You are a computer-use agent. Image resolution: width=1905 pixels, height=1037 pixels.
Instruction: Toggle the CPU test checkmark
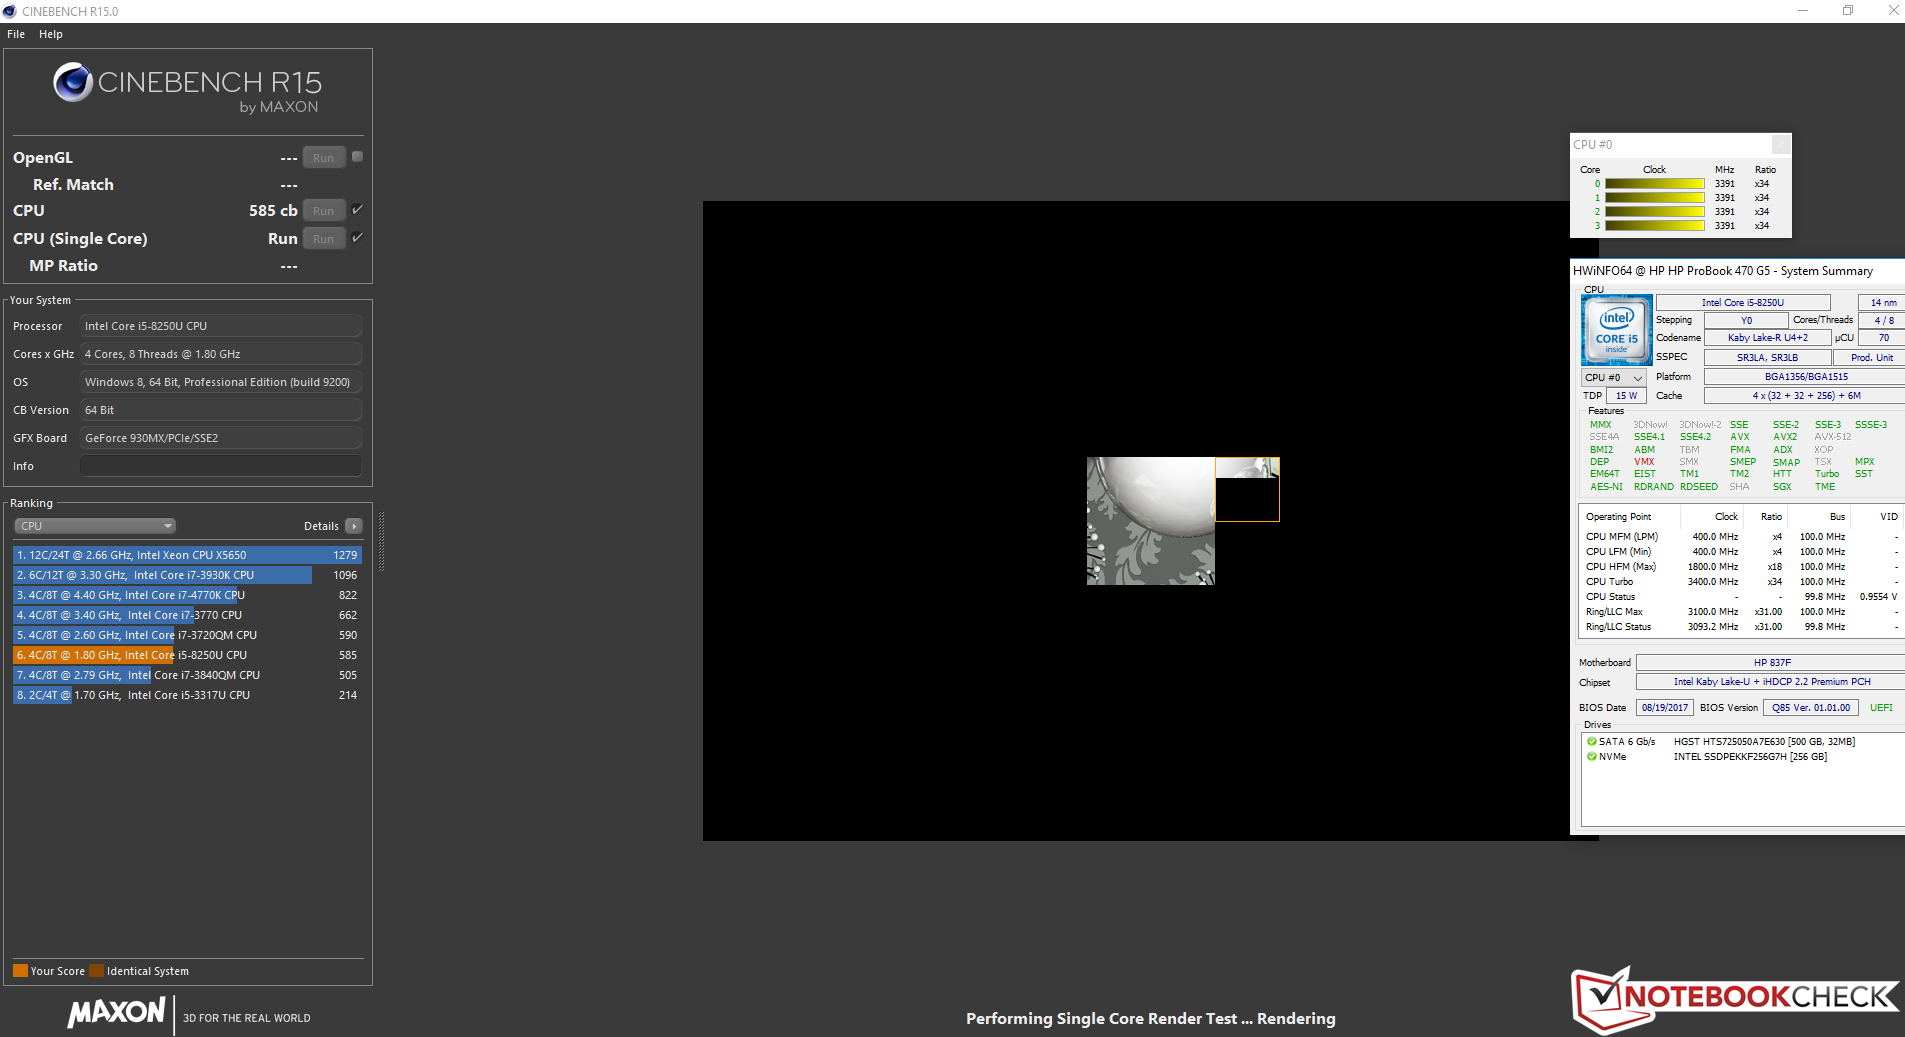(x=358, y=210)
